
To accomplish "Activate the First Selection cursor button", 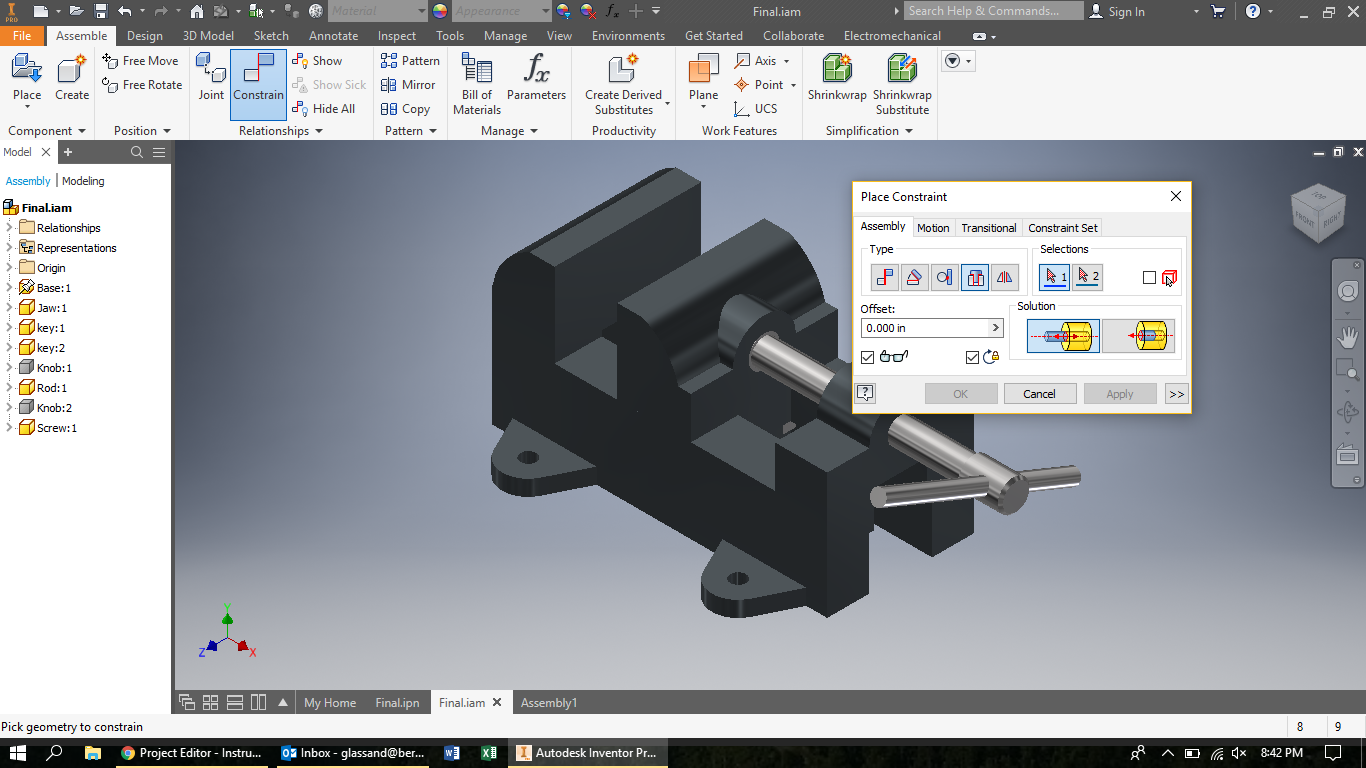I will 1054,277.
